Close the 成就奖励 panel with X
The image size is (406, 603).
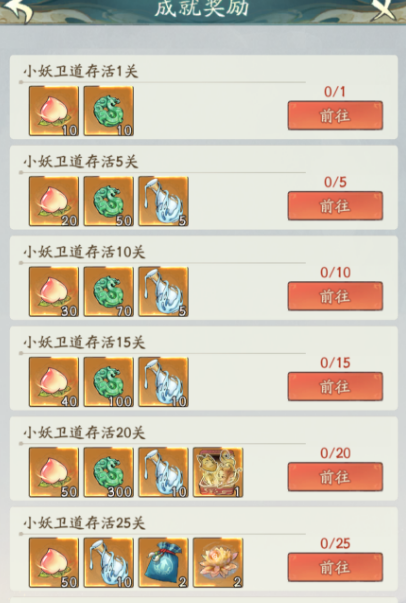383,10
